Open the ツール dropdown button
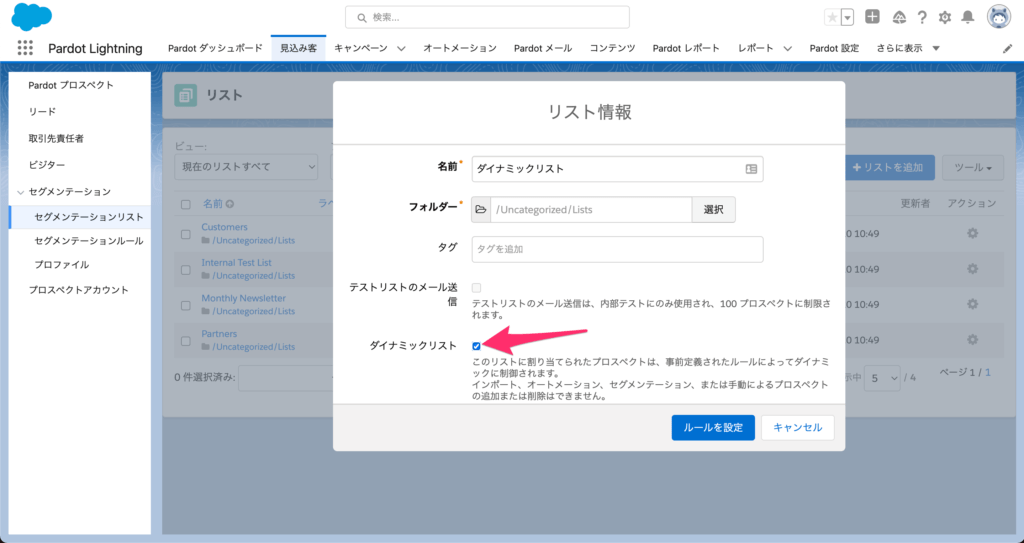This screenshot has width=1024, height=543. [973, 167]
